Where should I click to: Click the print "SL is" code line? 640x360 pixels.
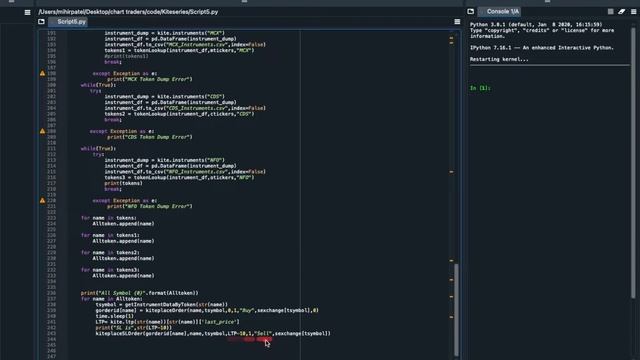point(133,327)
